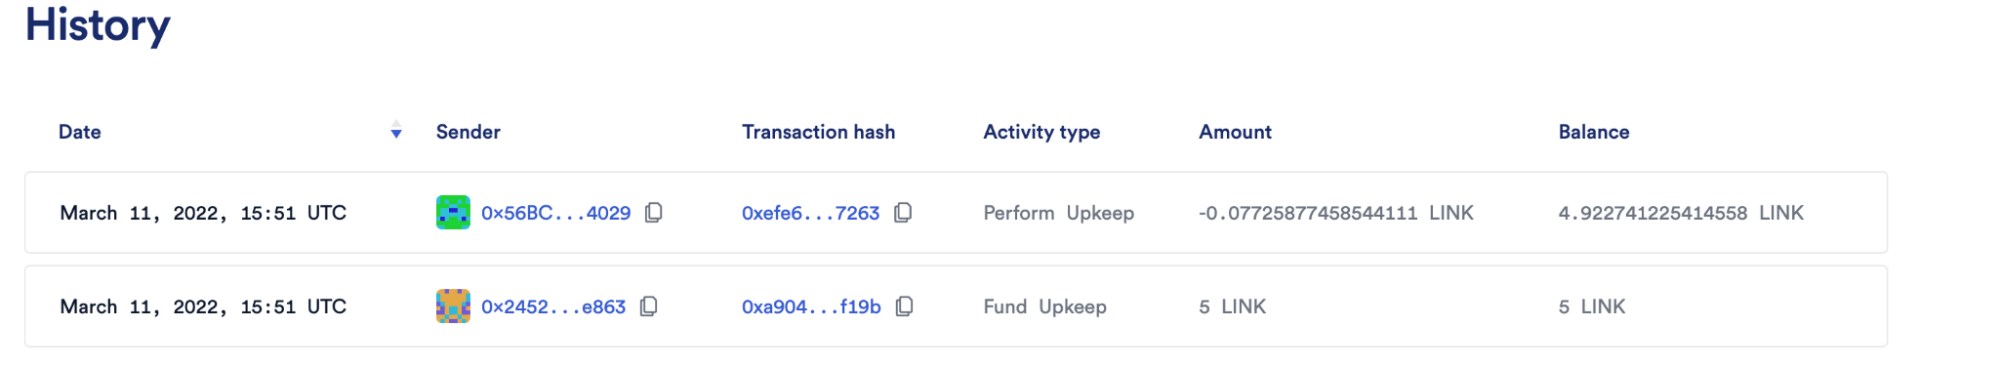Image resolution: width=1999 pixels, height=368 pixels.
Task: Open sender address 0x56BC...4029 link
Action: [x=556, y=213]
